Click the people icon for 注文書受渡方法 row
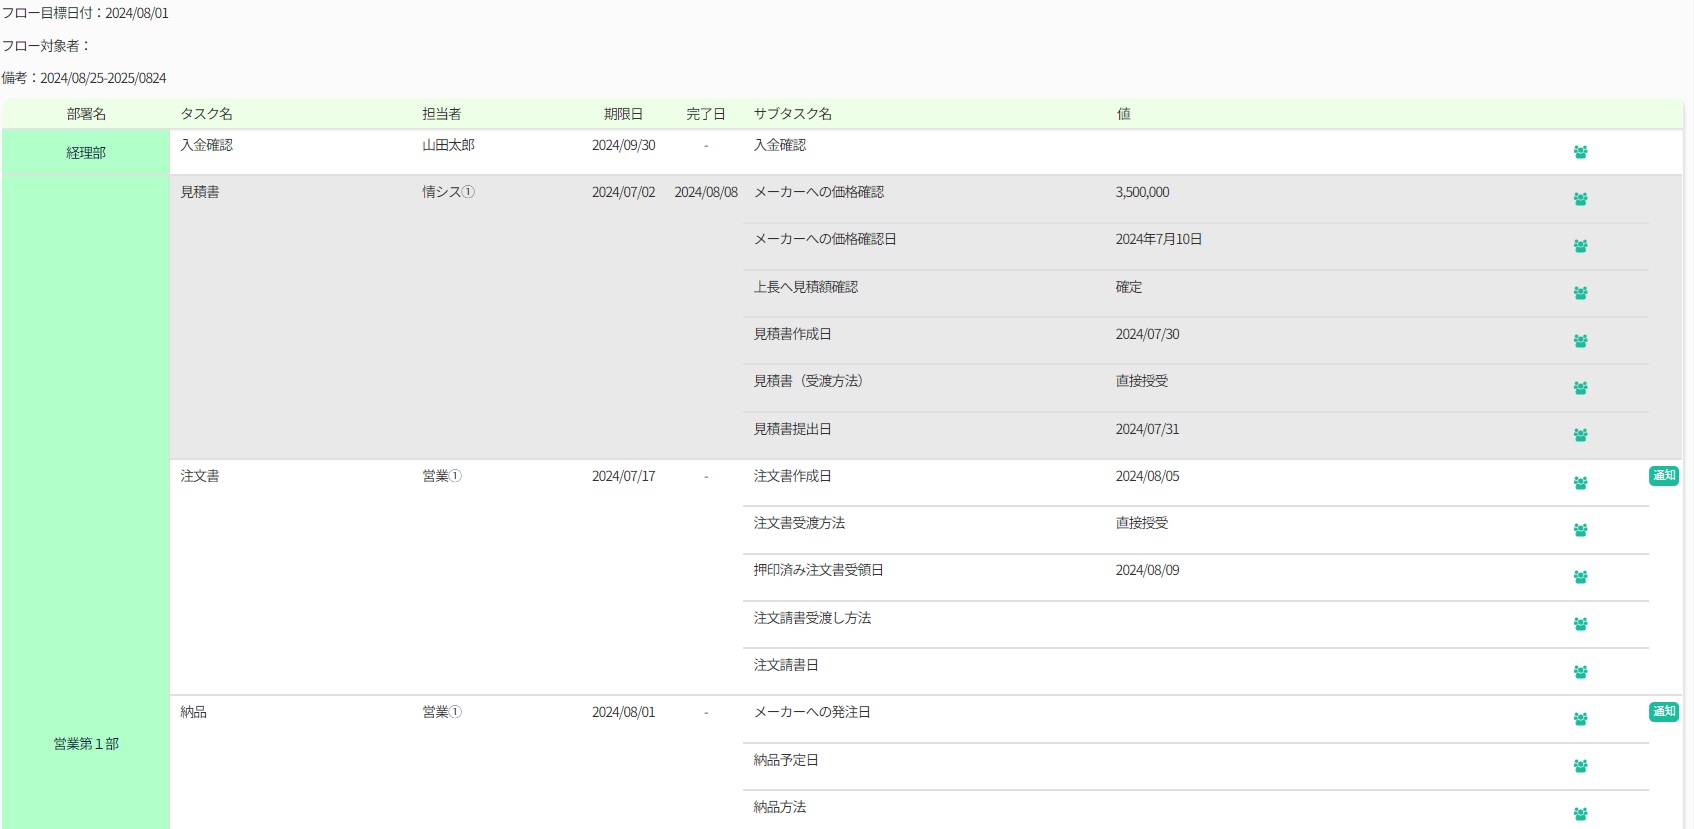The image size is (1694, 829). coord(1580,530)
